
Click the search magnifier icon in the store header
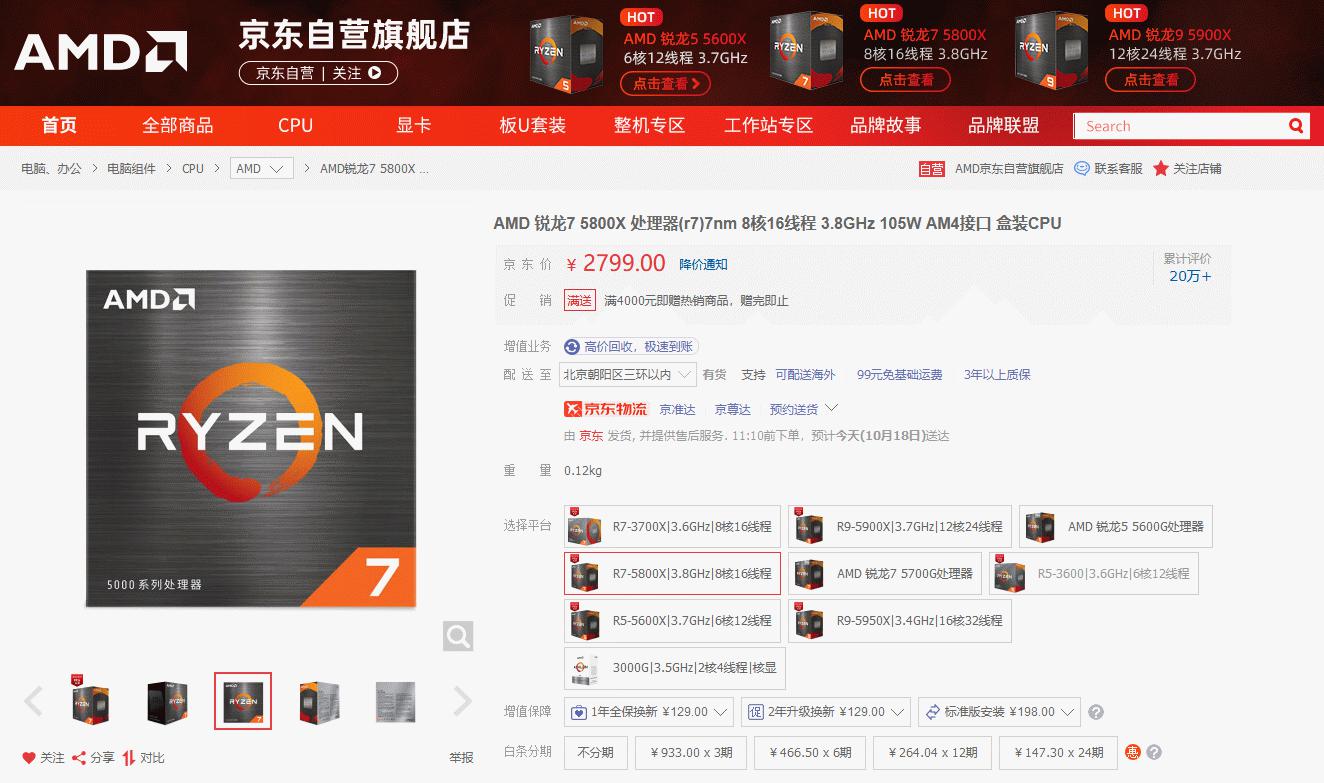(x=1296, y=126)
